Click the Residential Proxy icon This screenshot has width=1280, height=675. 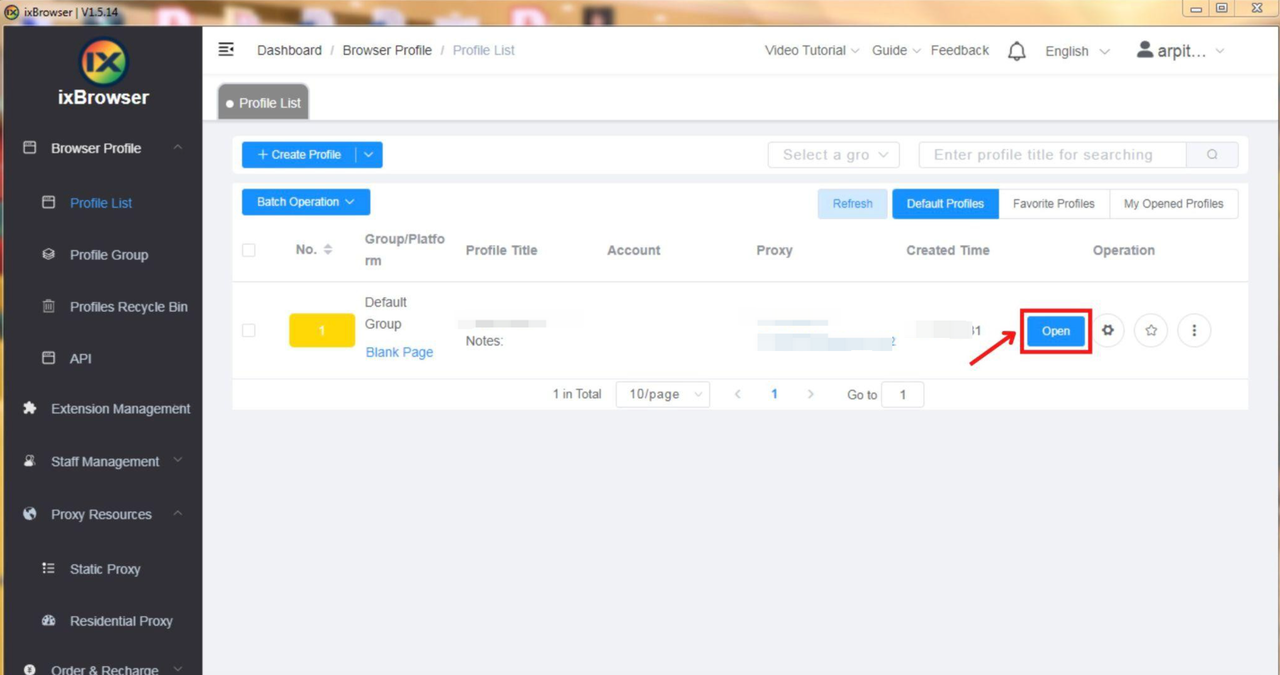48,620
